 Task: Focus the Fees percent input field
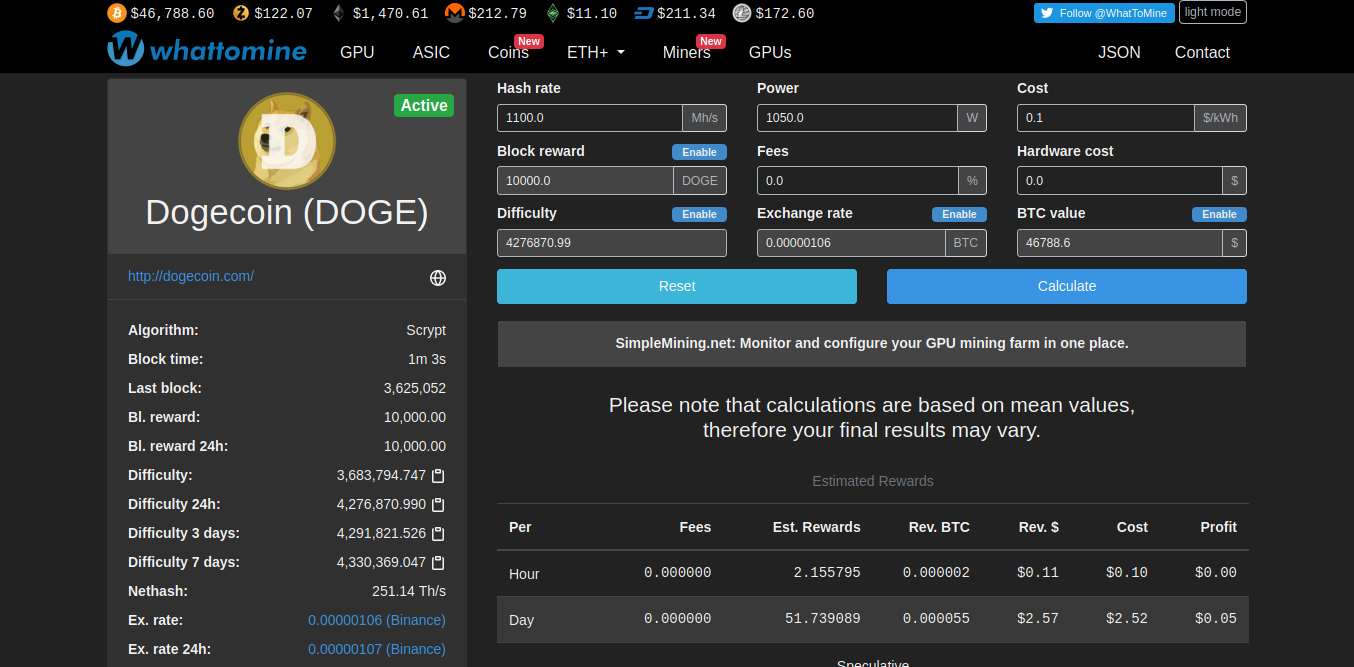(x=858, y=180)
